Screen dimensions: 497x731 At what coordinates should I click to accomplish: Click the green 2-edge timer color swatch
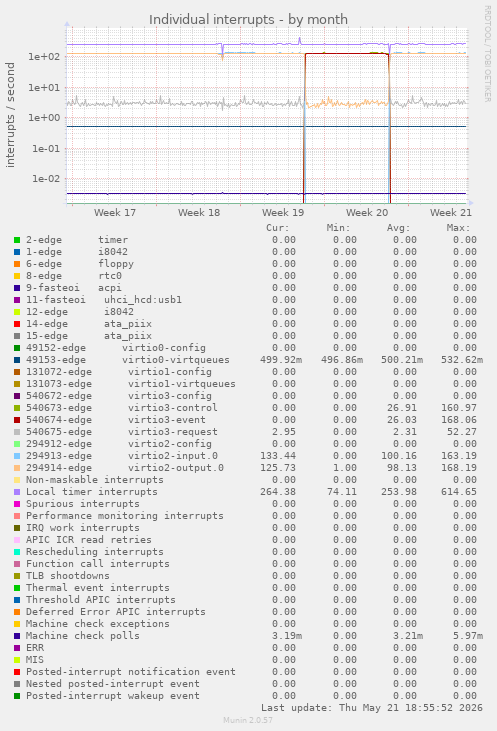pos(17,240)
